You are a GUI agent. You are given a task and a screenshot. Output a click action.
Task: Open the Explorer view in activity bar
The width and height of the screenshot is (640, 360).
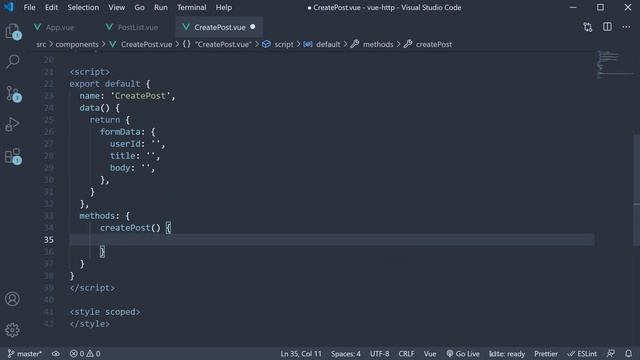click(x=13, y=32)
